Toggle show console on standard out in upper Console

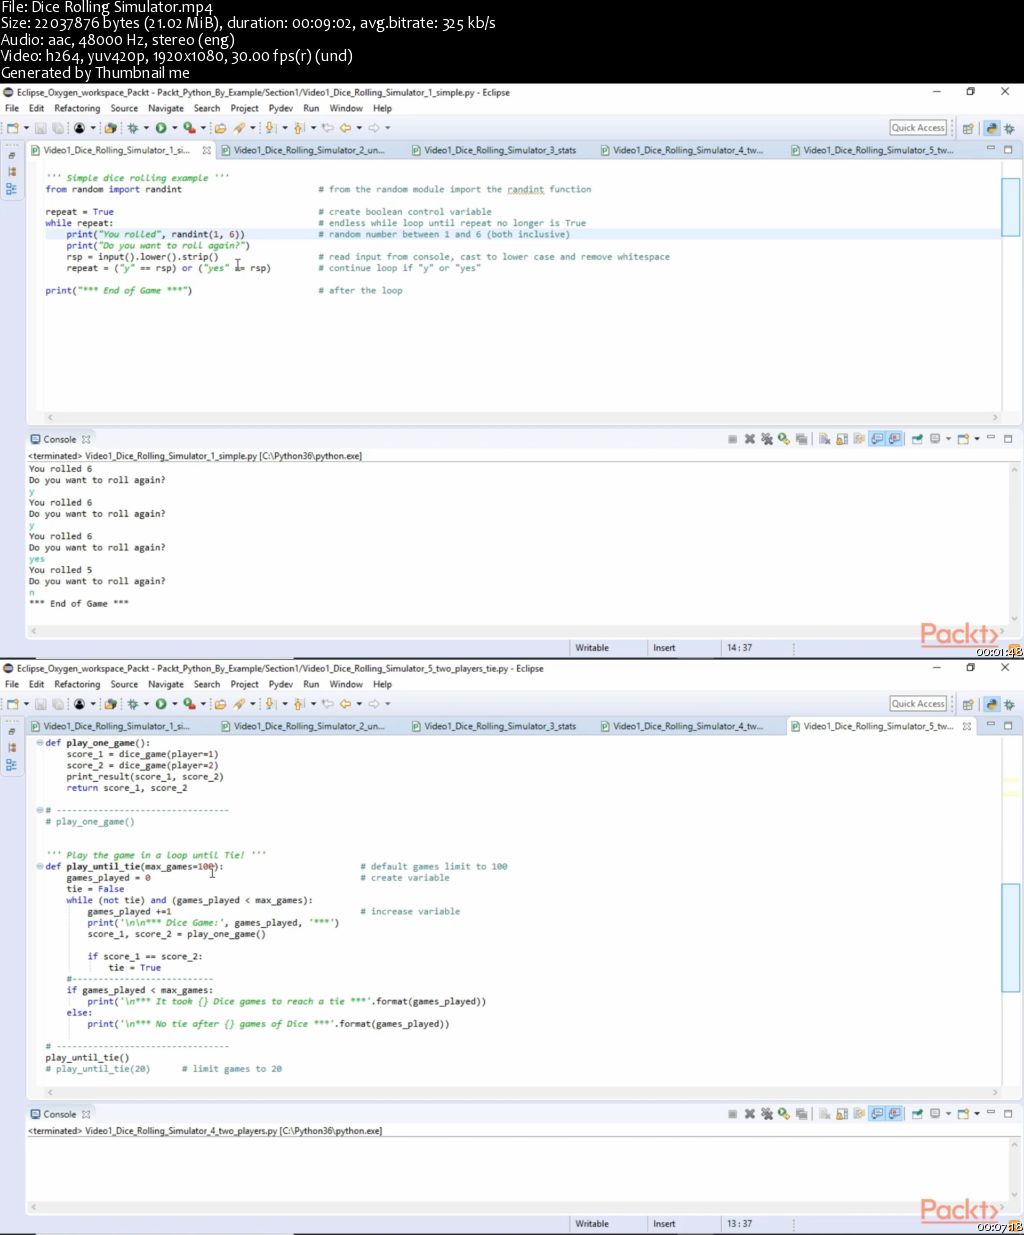(x=877, y=439)
